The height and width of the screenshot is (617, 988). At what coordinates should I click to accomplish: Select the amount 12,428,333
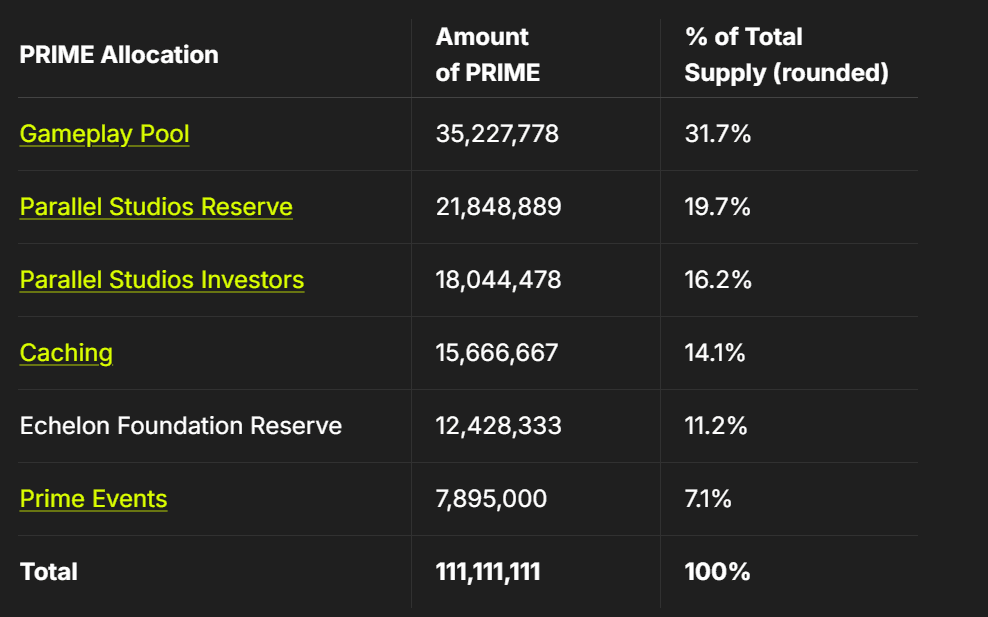click(x=498, y=425)
